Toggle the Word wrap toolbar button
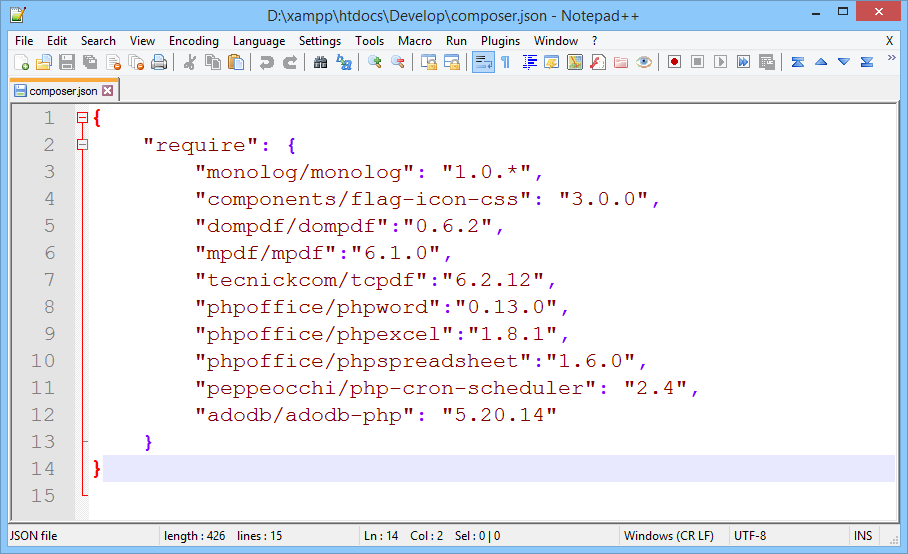The width and height of the screenshot is (908, 554). pyautogui.click(x=483, y=62)
